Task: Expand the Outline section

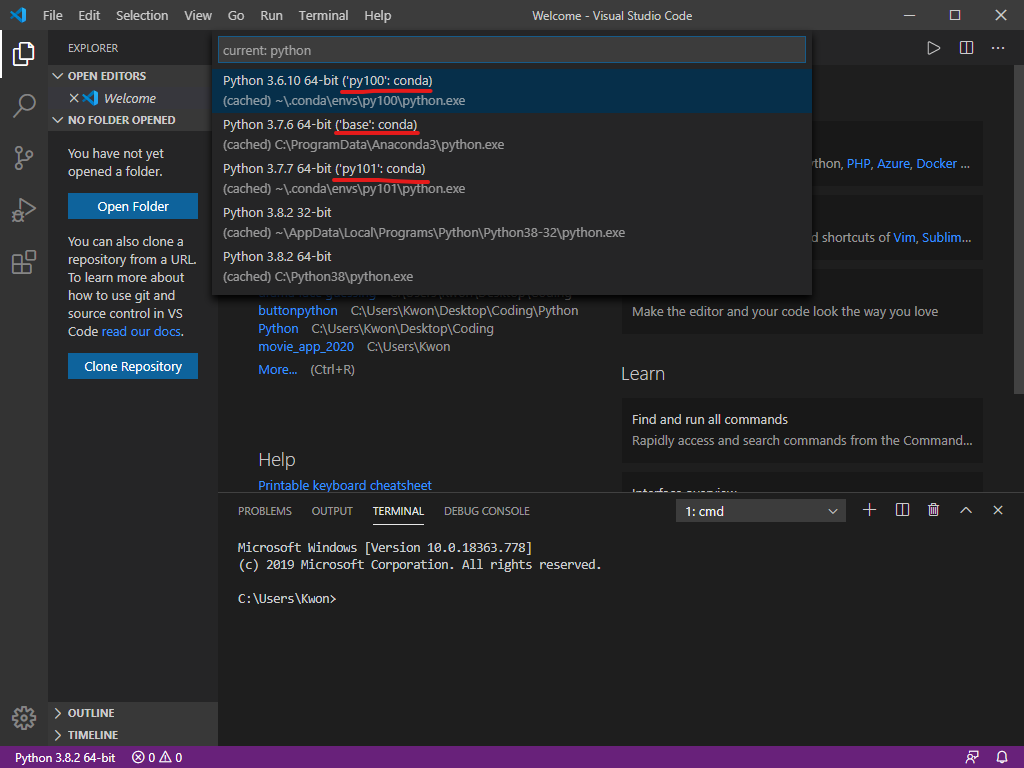Action: (x=57, y=713)
